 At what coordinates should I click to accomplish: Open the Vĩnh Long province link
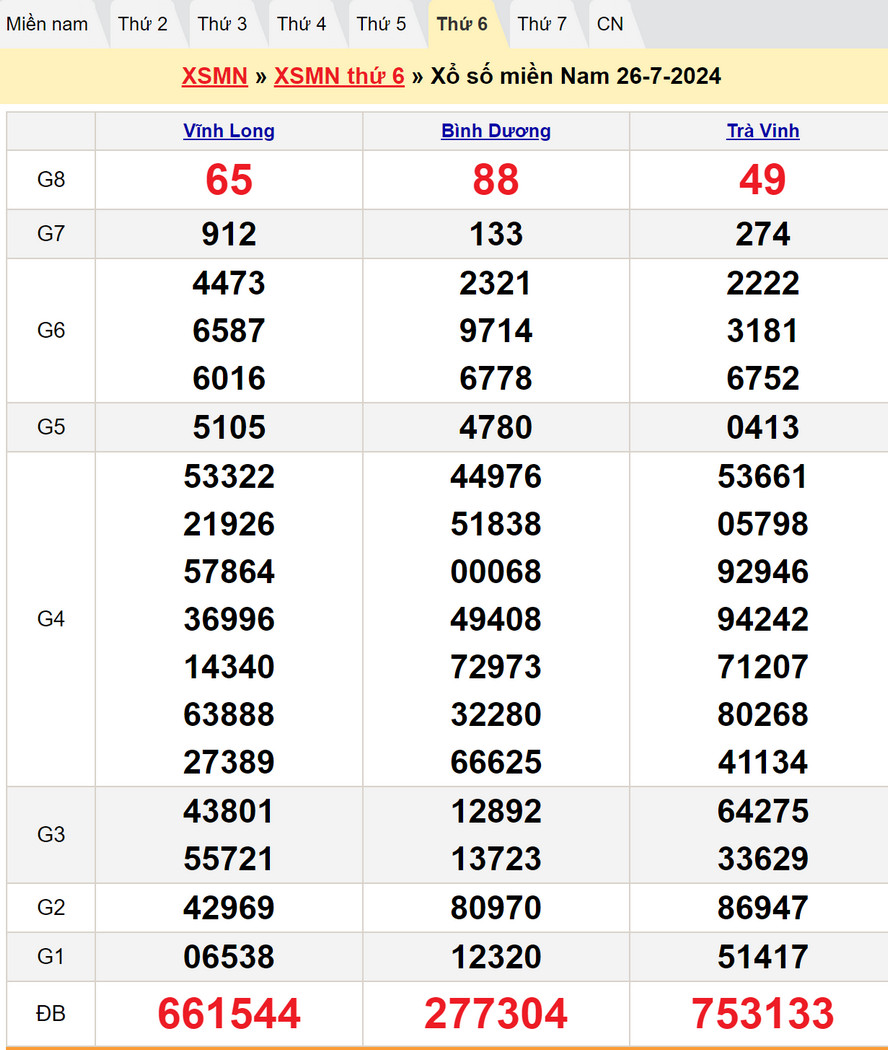pos(229,131)
